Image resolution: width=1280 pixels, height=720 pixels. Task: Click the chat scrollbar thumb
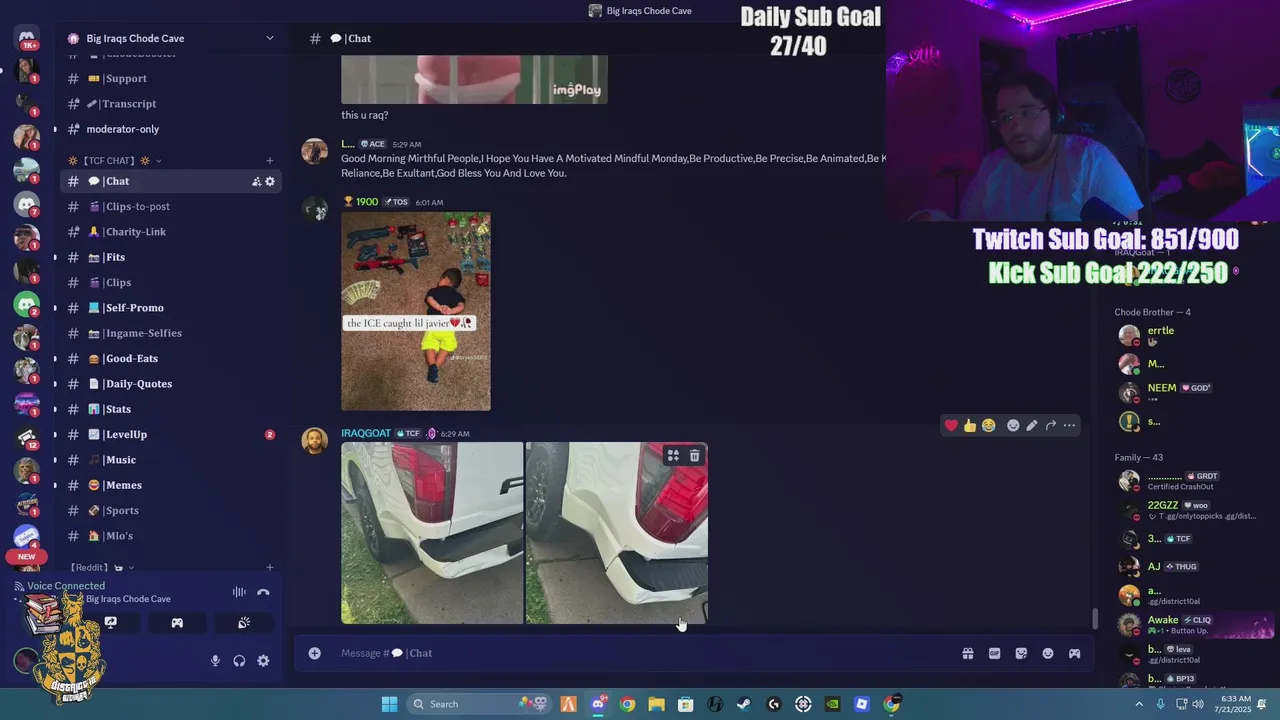click(x=1095, y=619)
